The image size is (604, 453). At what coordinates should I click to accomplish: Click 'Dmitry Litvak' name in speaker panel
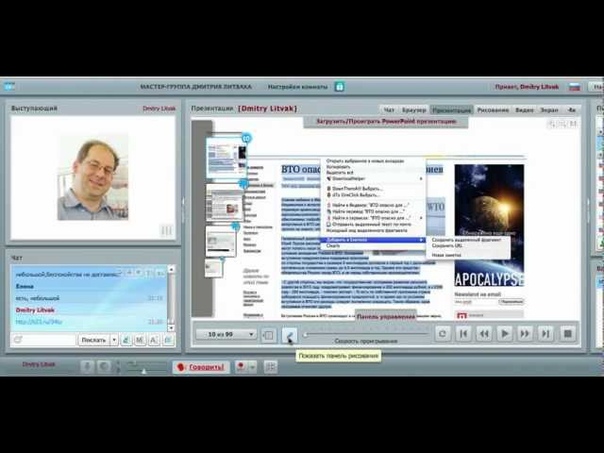(x=159, y=109)
